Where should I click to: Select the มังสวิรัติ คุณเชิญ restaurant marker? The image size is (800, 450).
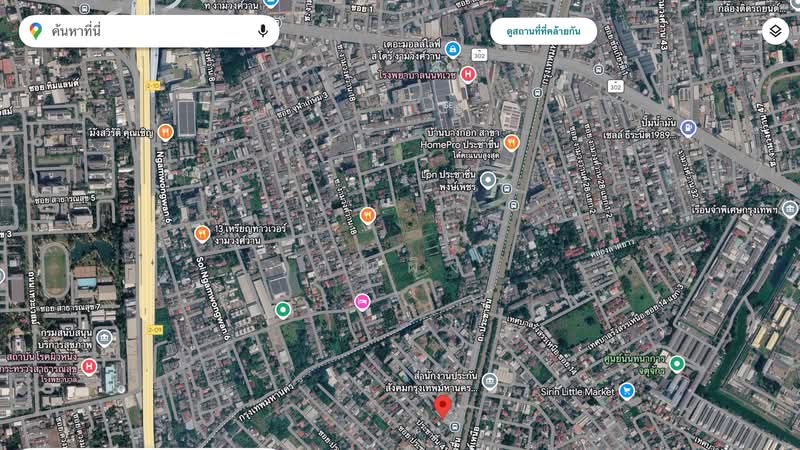click(166, 131)
